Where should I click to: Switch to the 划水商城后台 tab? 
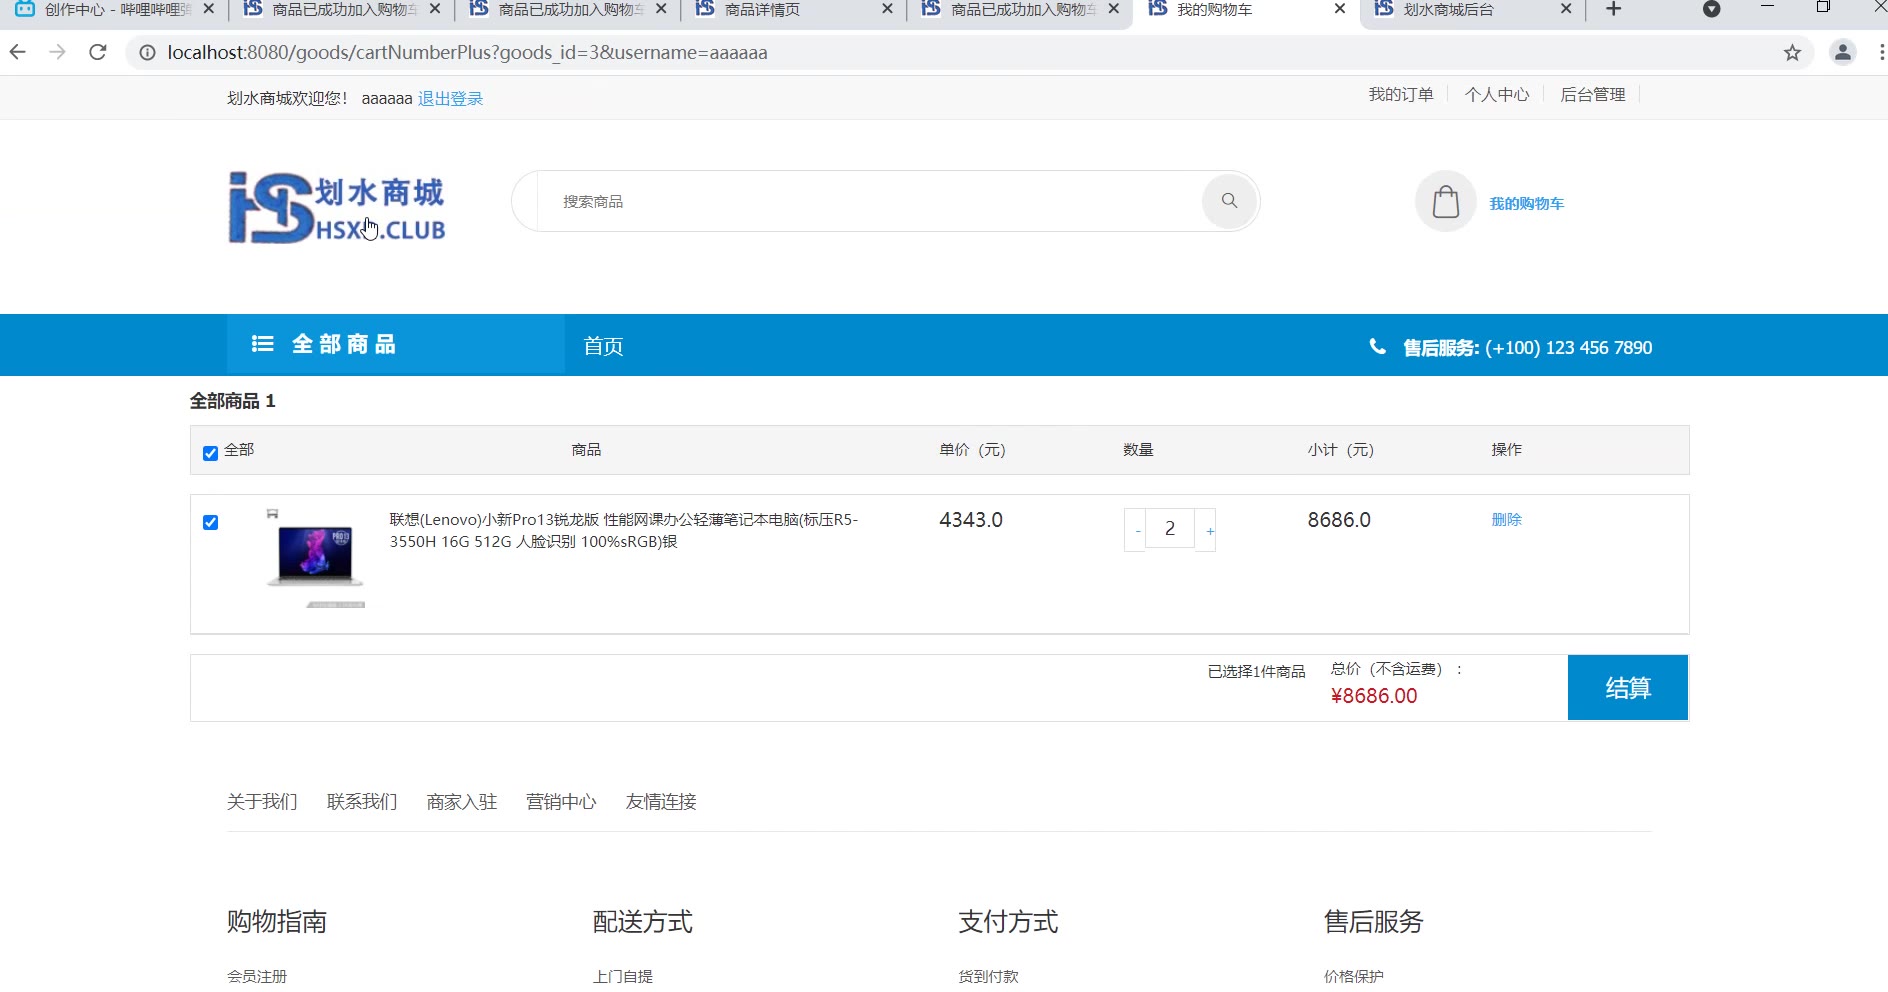(1448, 10)
